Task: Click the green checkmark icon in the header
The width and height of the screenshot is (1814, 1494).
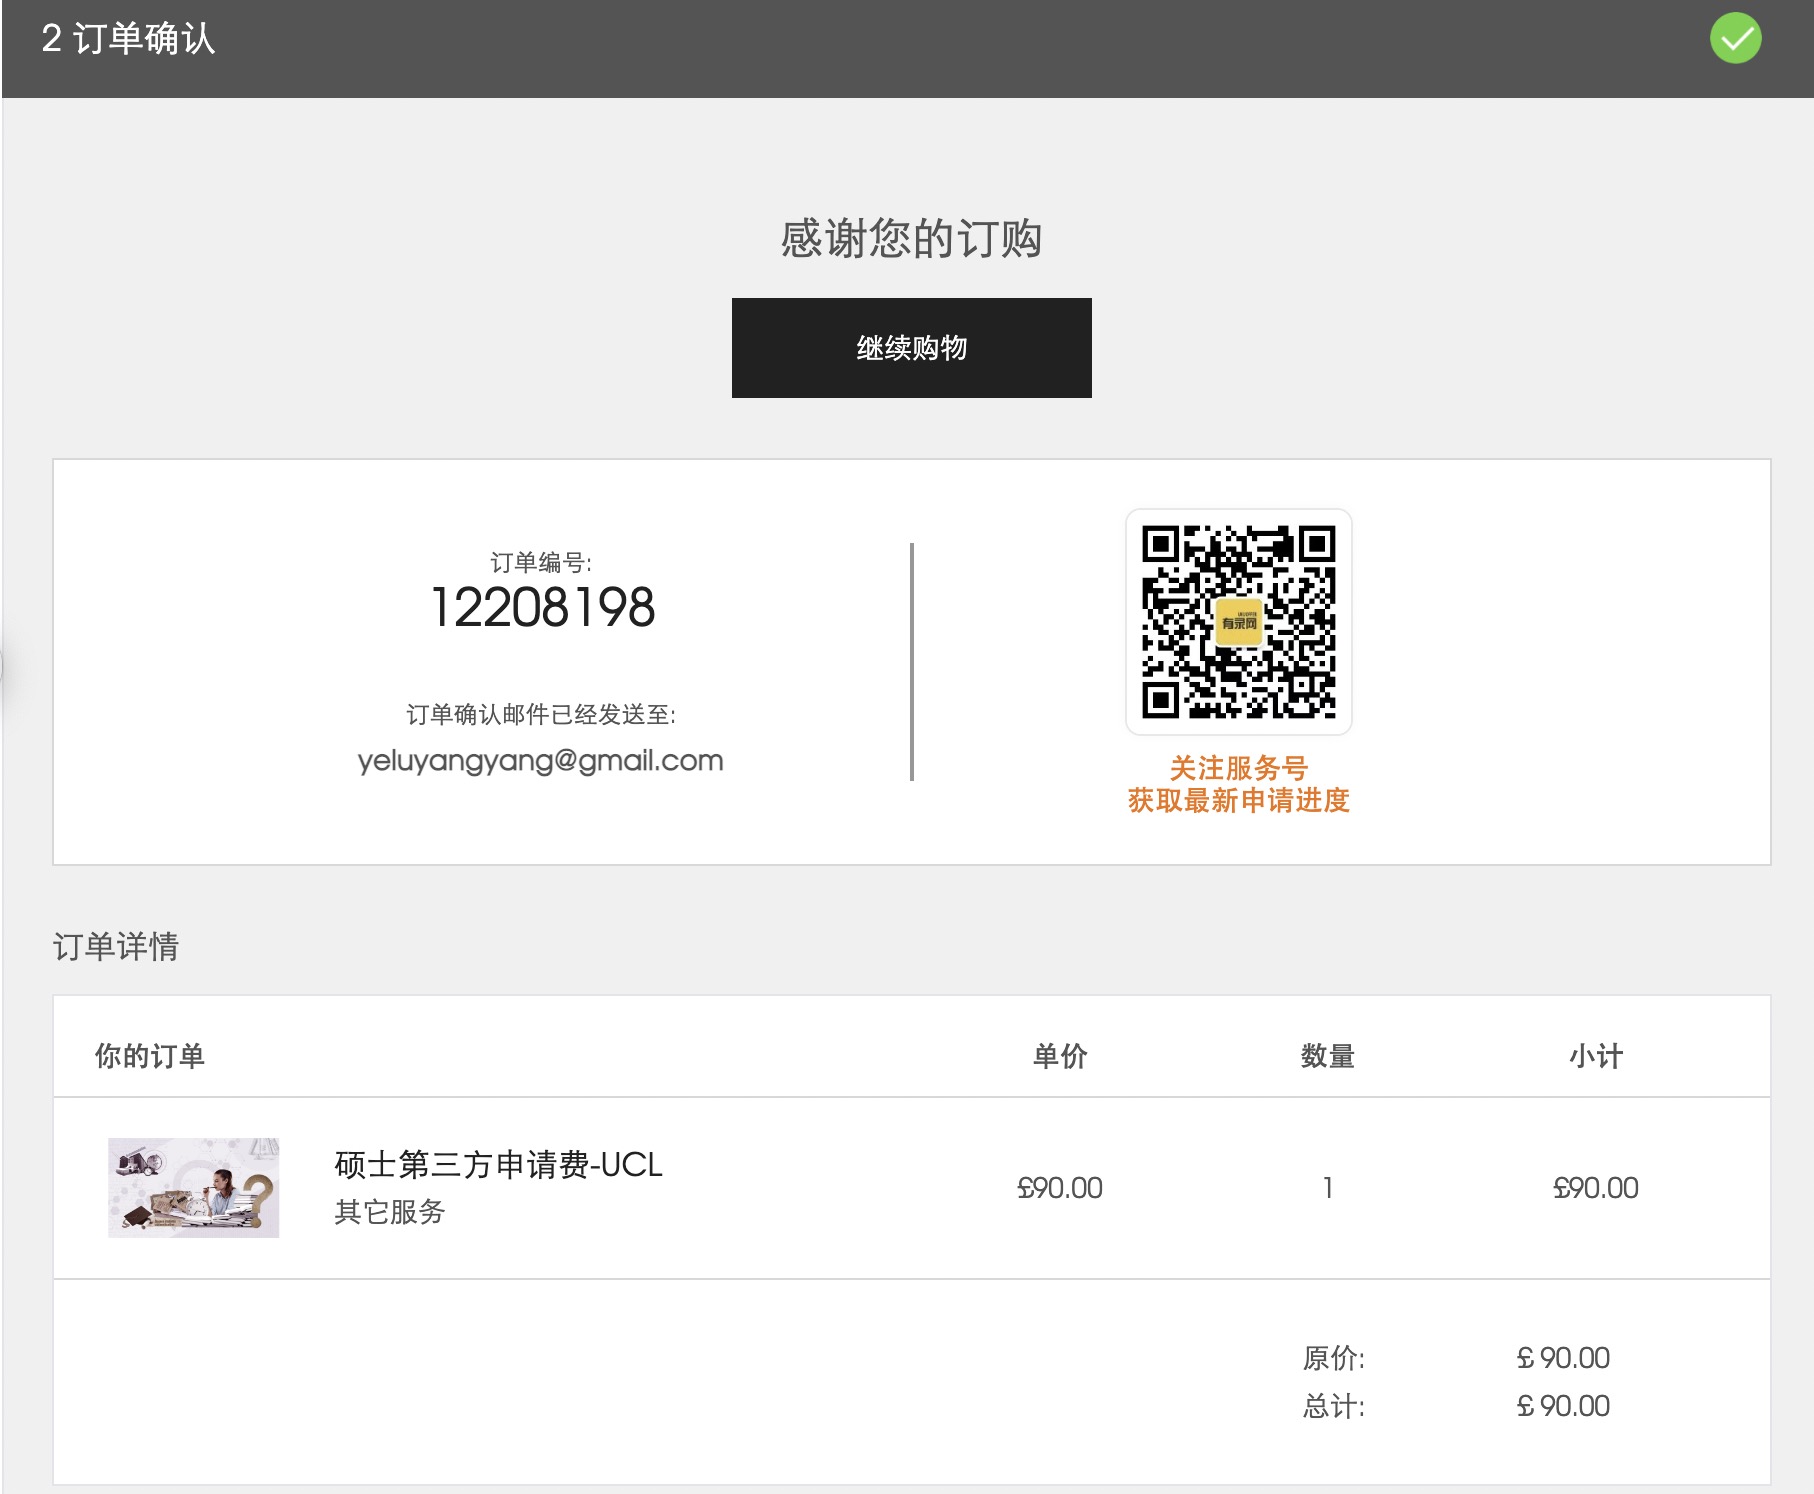Action: (x=1735, y=39)
